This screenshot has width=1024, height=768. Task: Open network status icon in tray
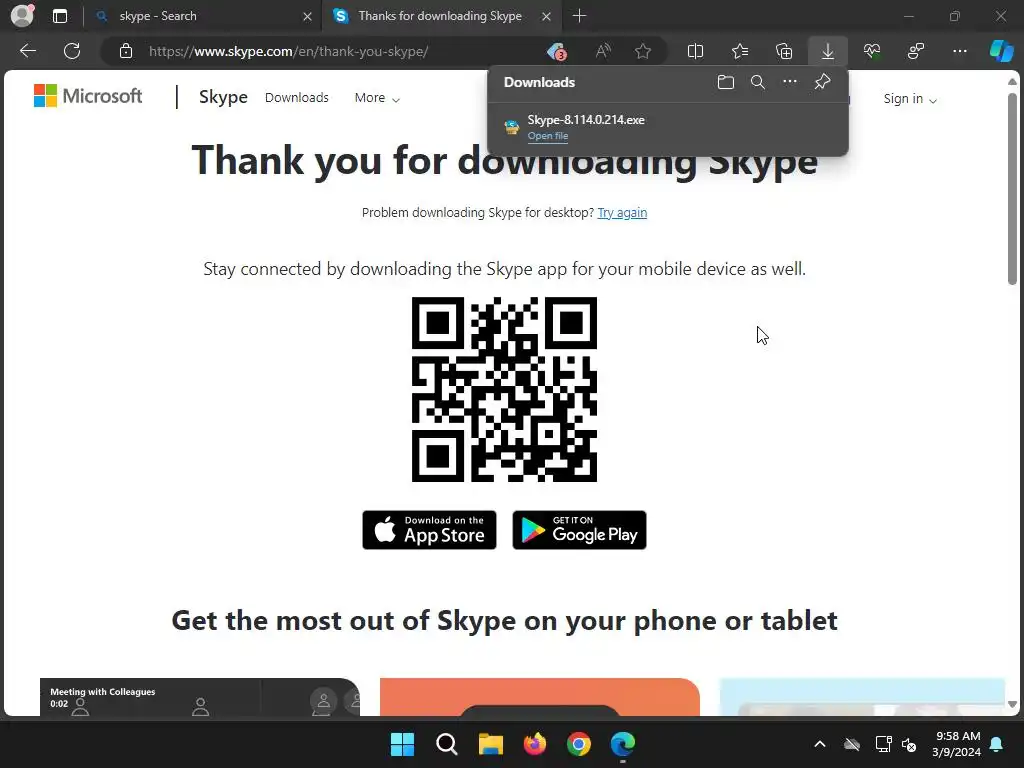pos(883,744)
